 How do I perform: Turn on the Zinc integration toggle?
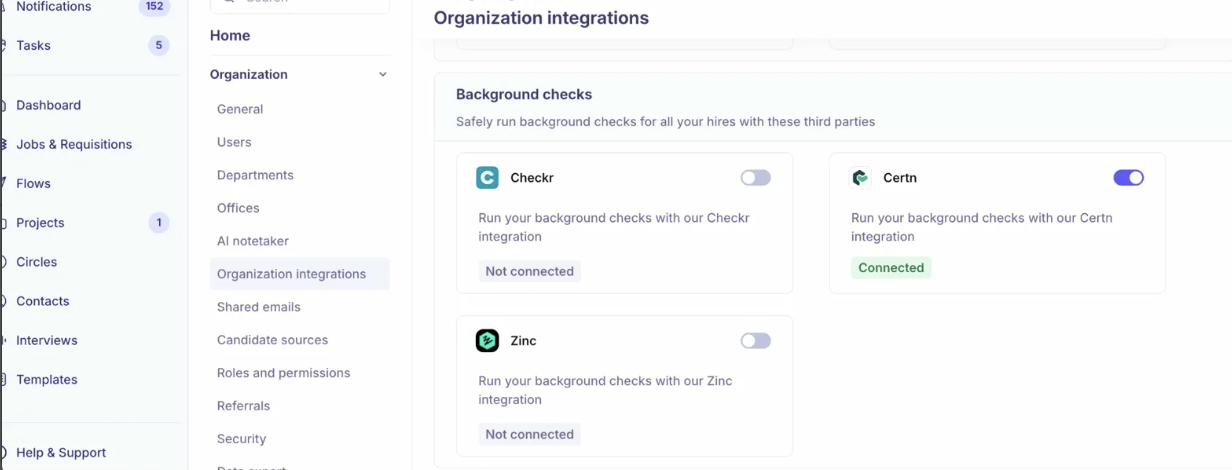click(755, 341)
